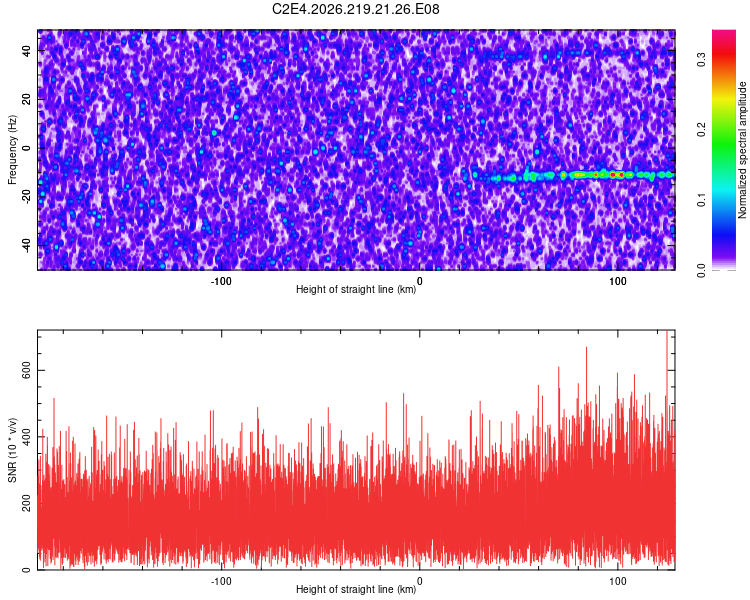750x600 pixels.
Task: Click the 0.3 label on the colorbar
Action: 702,59
